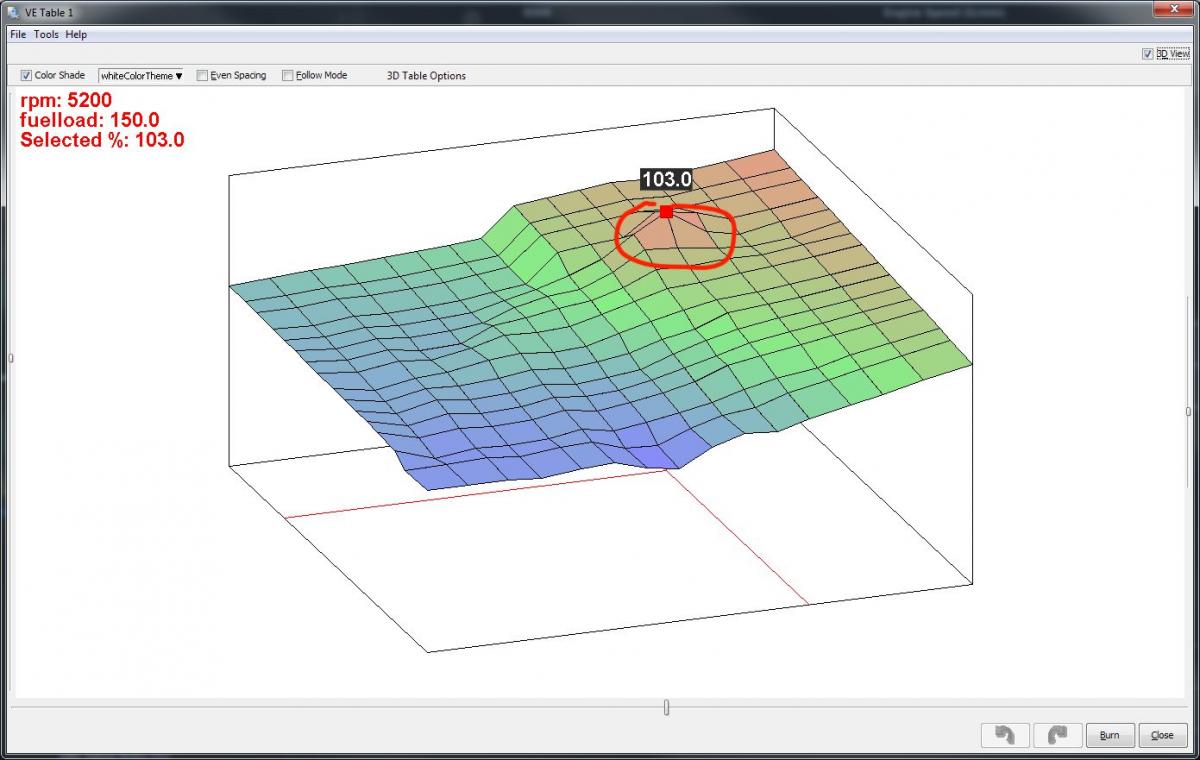Image resolution: width=1200 pixels, height=760 pixels.
Task: Open the whiteColorTheme dropdown
Action: pyautogui.click(x=141, y=76)
